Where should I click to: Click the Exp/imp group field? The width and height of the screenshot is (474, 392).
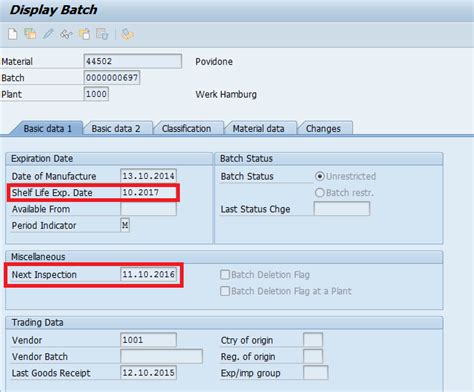pos(316,373)
